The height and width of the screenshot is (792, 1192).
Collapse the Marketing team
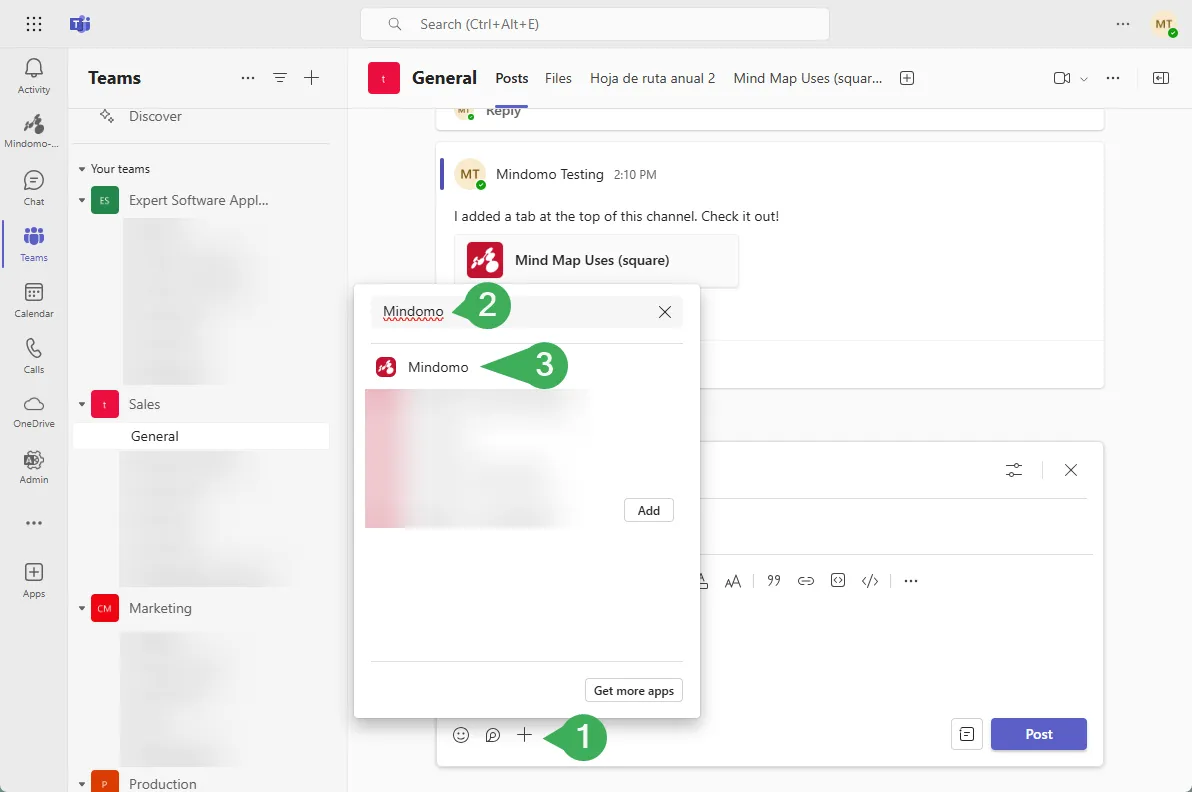point(82,608)
